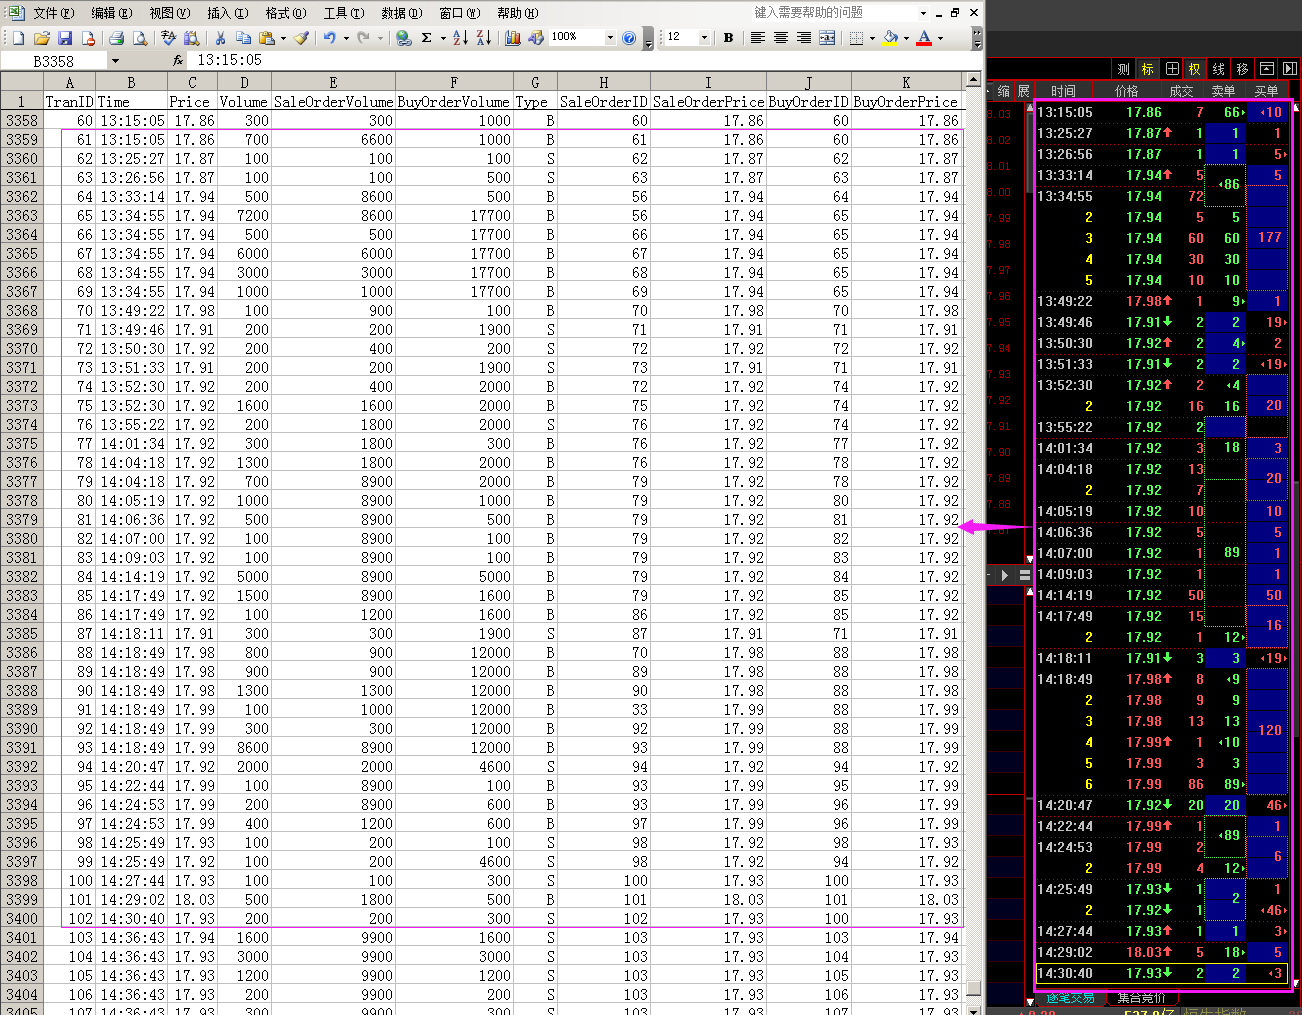Click the 测 measure icon in chart toolbar

pos(1124,69)
